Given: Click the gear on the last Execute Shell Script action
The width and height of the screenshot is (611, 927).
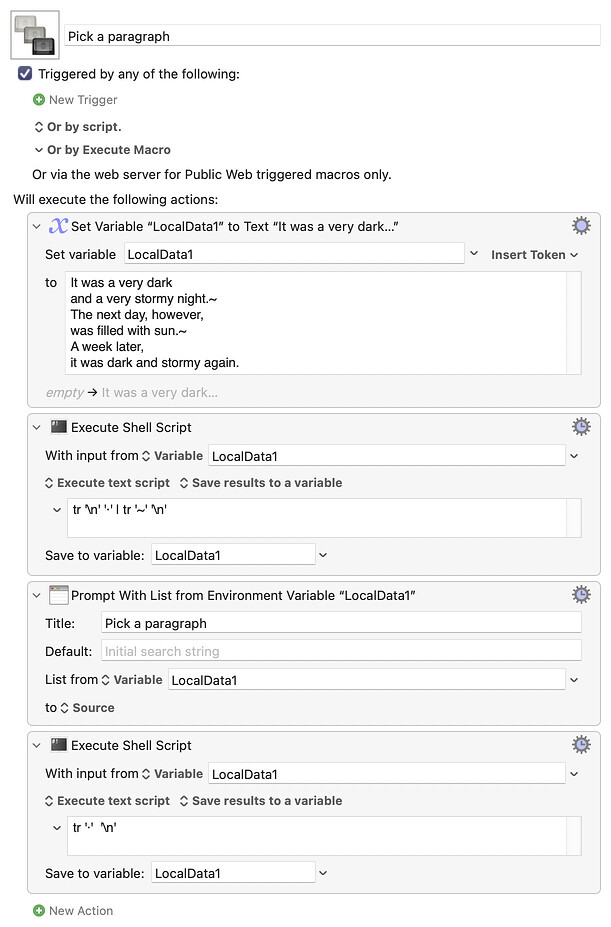Looking at the screenshot, I should 581,744.
